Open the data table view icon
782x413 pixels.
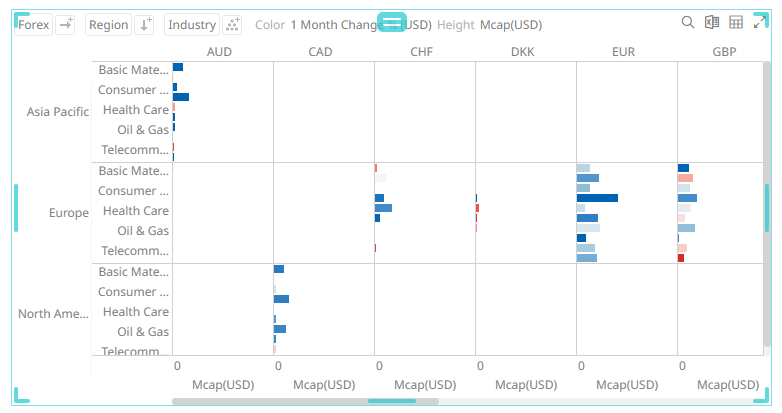point(735,23)
